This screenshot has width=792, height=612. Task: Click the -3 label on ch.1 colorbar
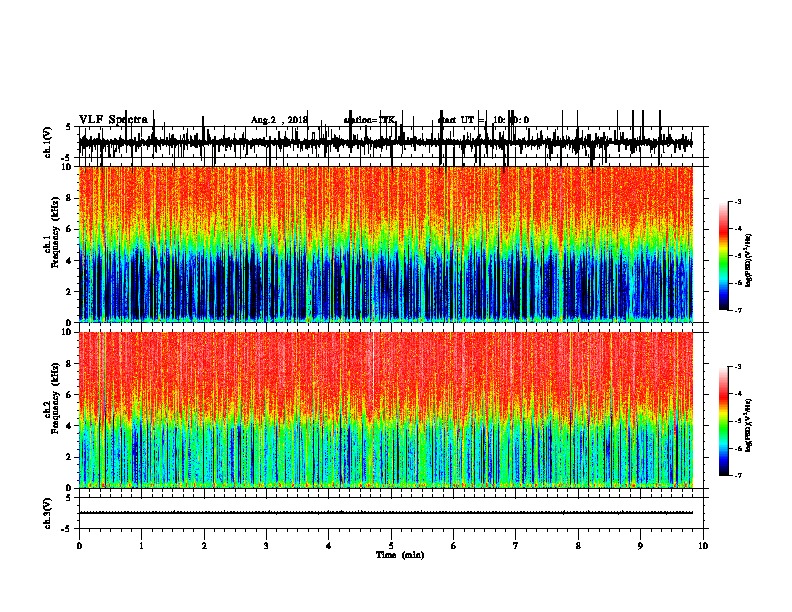click(738, 201)
